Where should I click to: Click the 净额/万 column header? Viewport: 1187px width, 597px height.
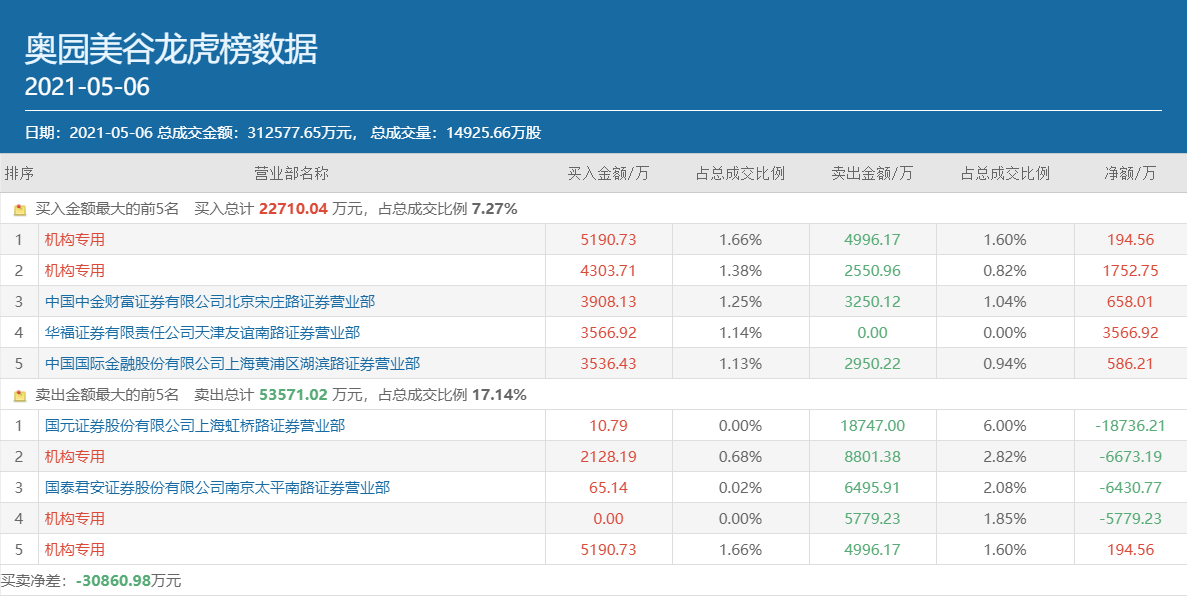point(1130,174)
